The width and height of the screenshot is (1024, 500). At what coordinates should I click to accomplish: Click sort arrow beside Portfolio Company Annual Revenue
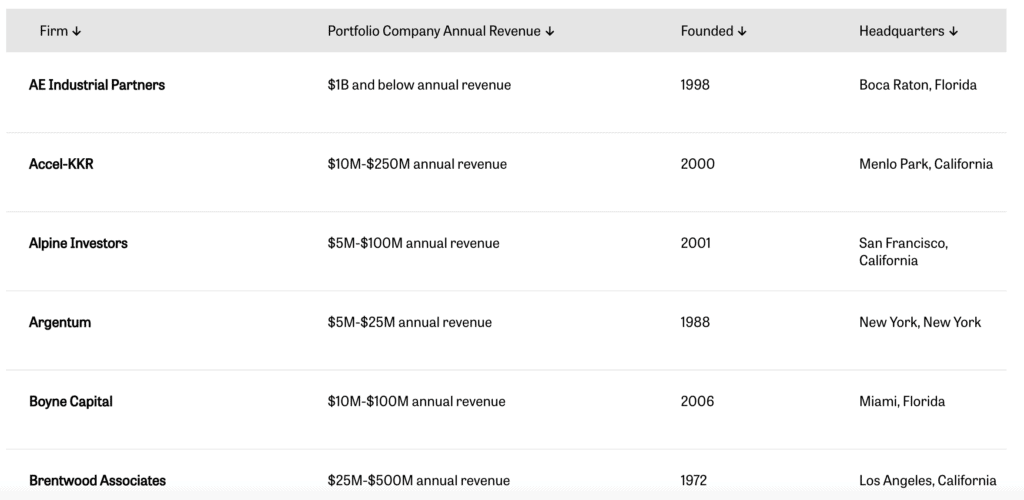pos(549,31)
